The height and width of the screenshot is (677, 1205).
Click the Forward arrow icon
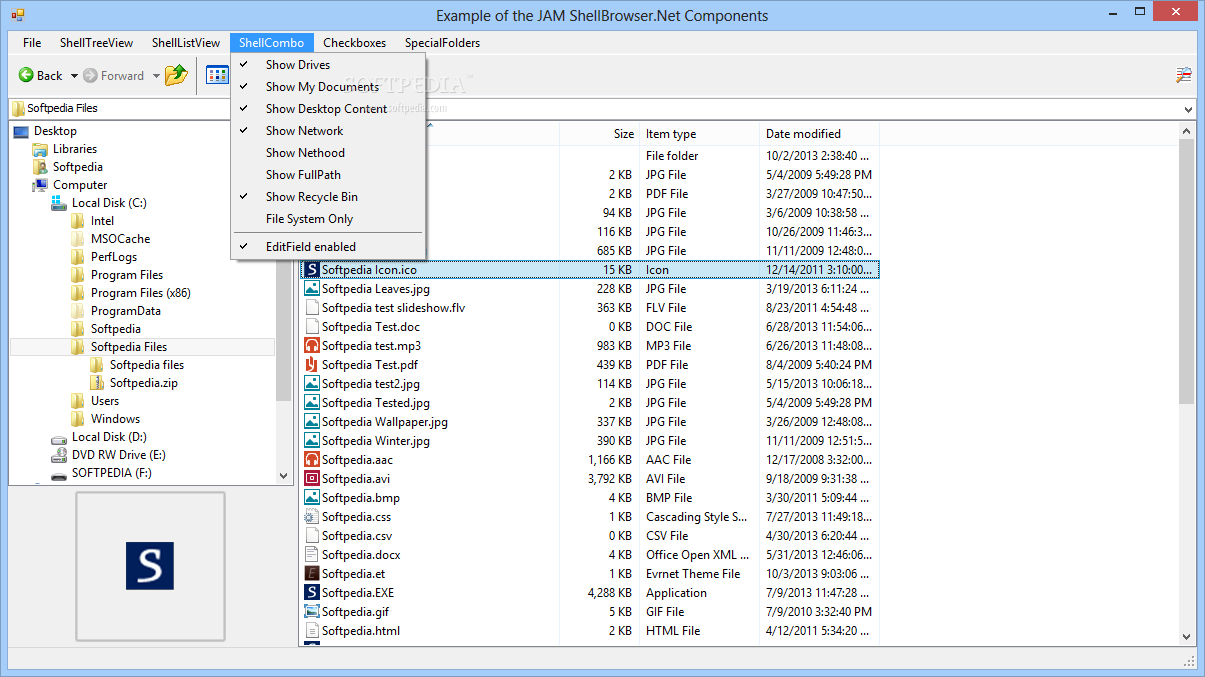tap(90, 75)
